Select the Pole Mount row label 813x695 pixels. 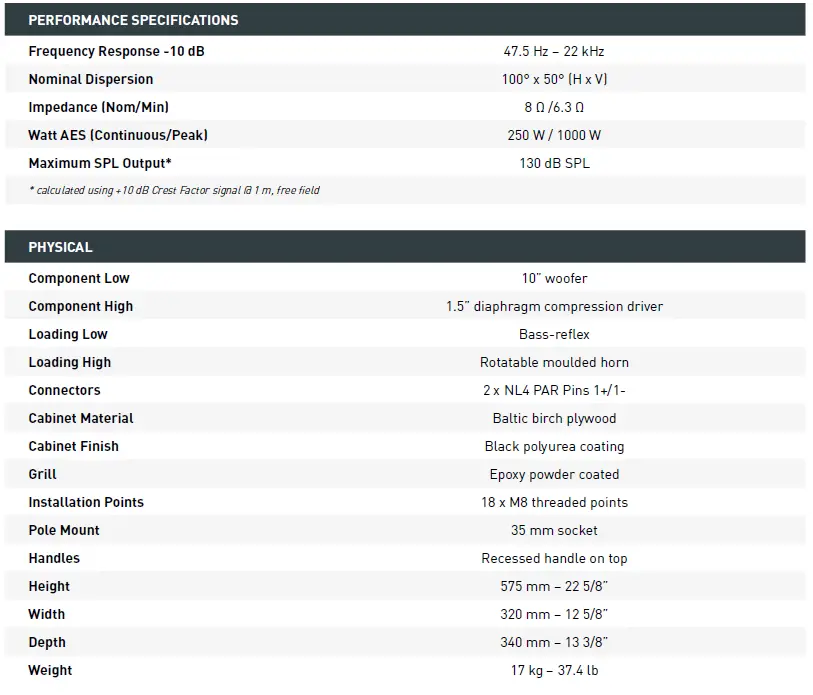[x=64, y=530]
